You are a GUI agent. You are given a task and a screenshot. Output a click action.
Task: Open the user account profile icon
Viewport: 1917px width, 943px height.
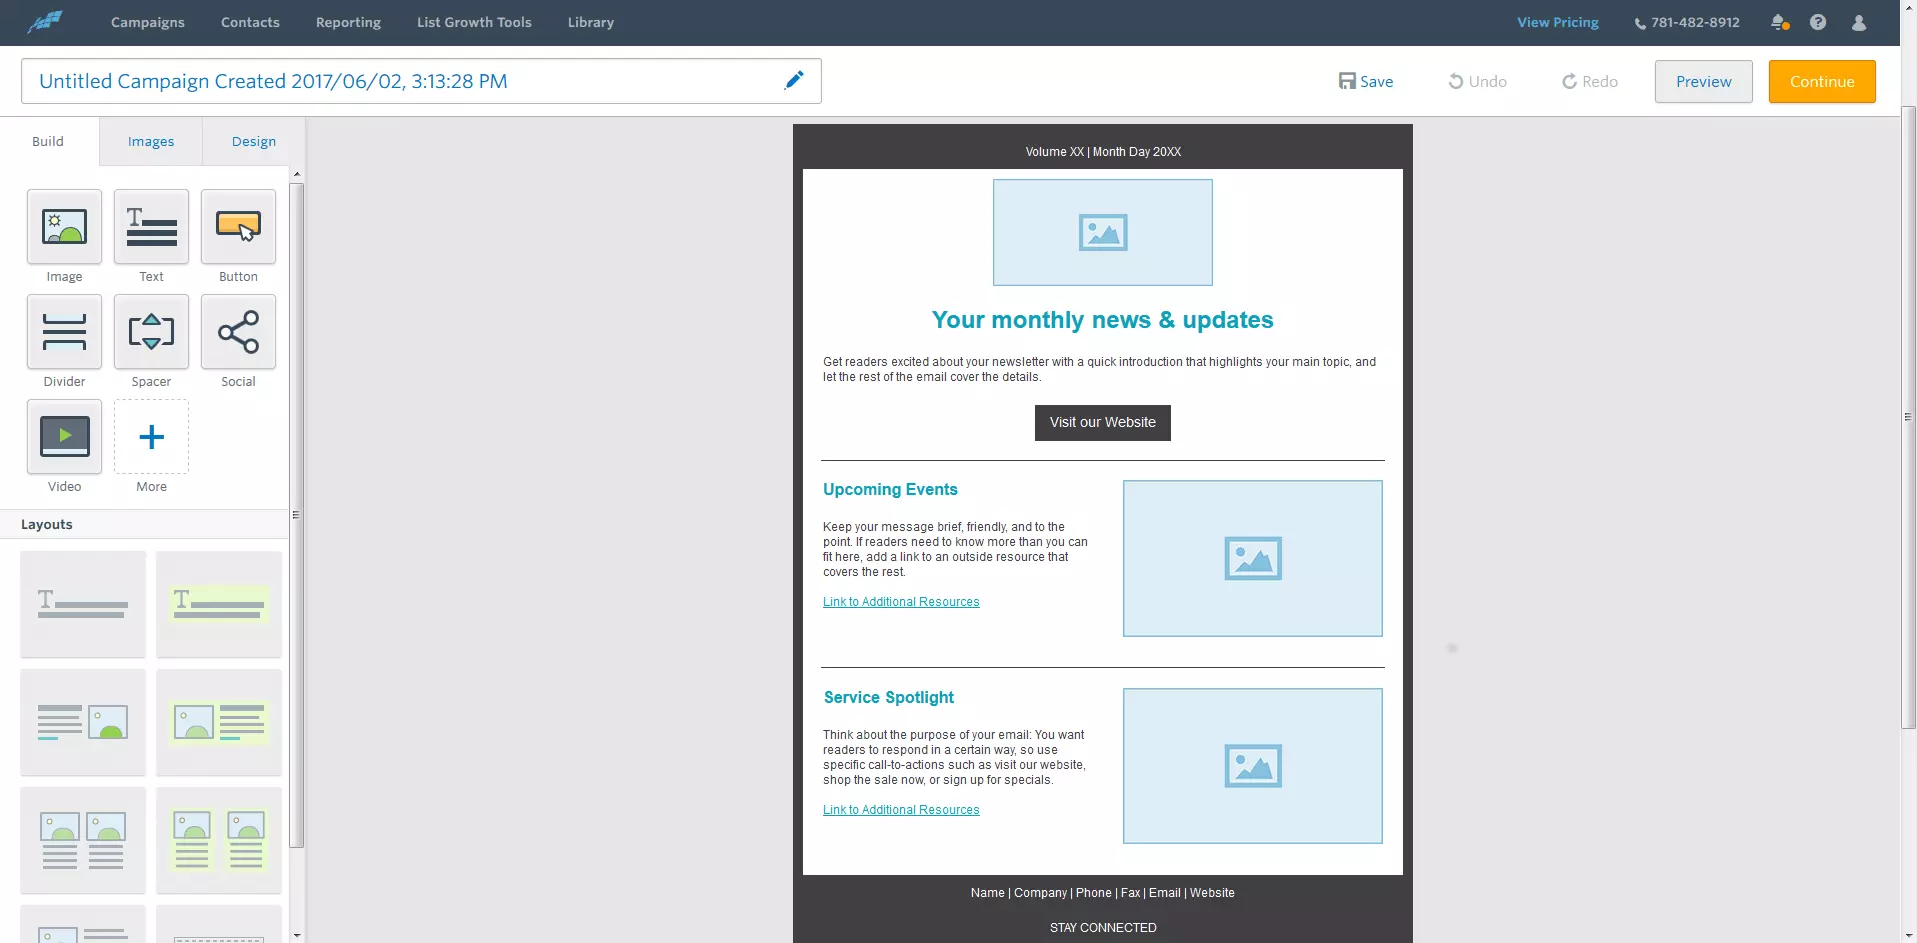click(1859, 22)
